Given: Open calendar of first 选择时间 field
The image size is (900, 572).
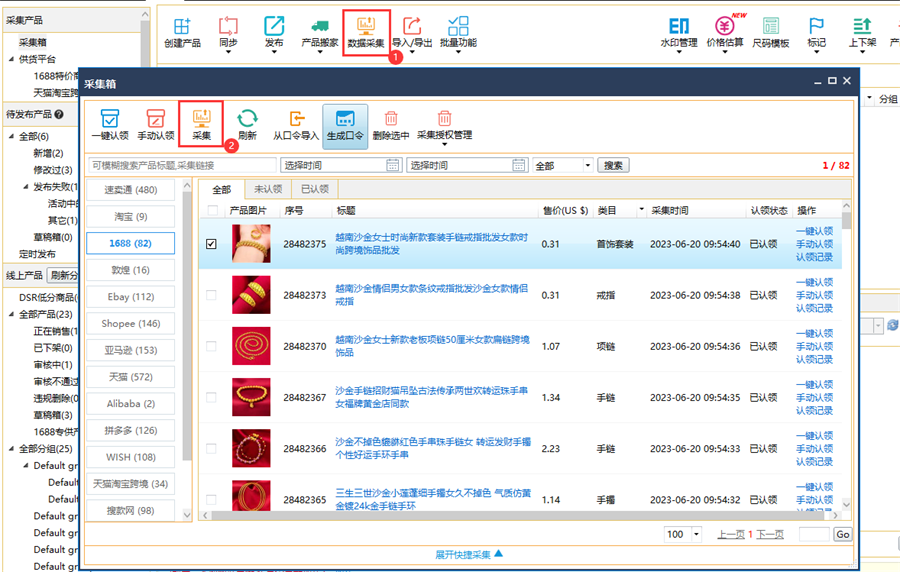Looking at the screenshot, I should pyautogui.click(x=393, y=165).
